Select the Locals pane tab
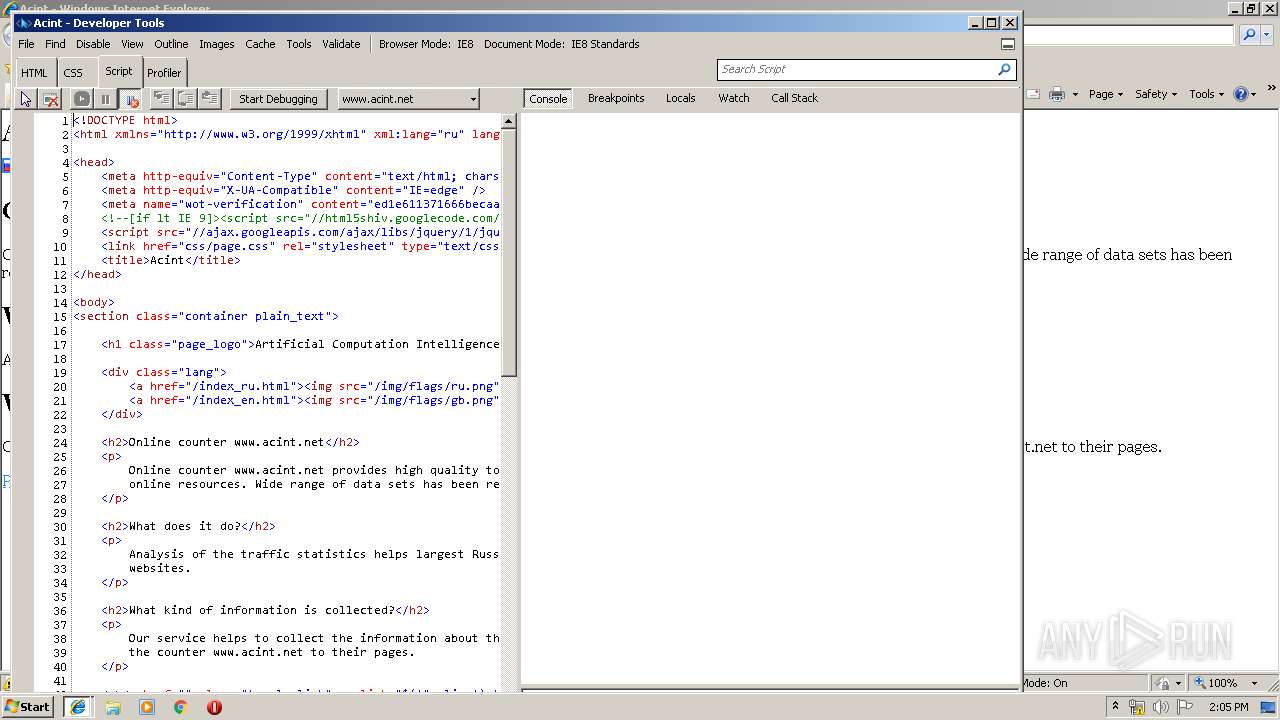Screen dimensions: 1280x720 [x=681, y=98]
